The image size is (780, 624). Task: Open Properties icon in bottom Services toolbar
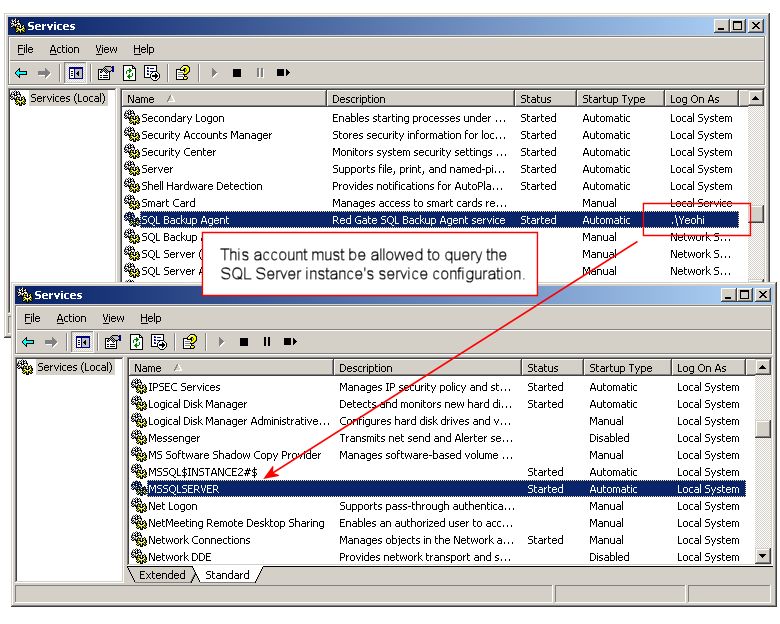[112, 342]
